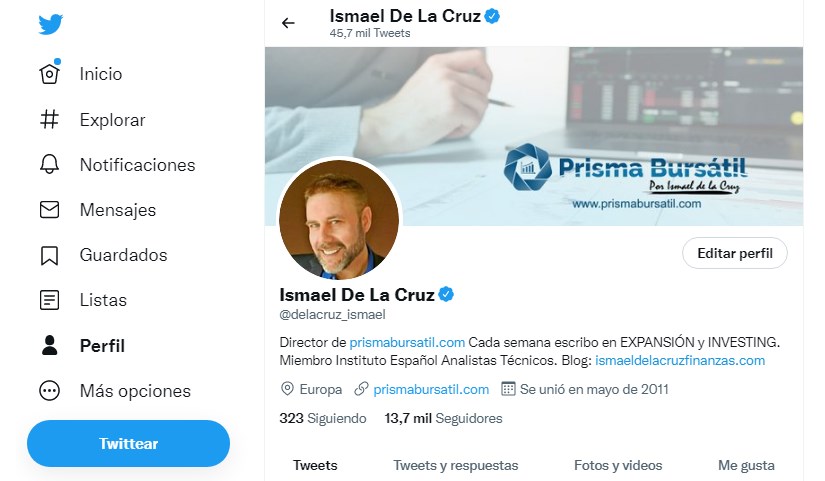Click the Twitter bird logo
825x481 pixels.
tap(51, 24)
